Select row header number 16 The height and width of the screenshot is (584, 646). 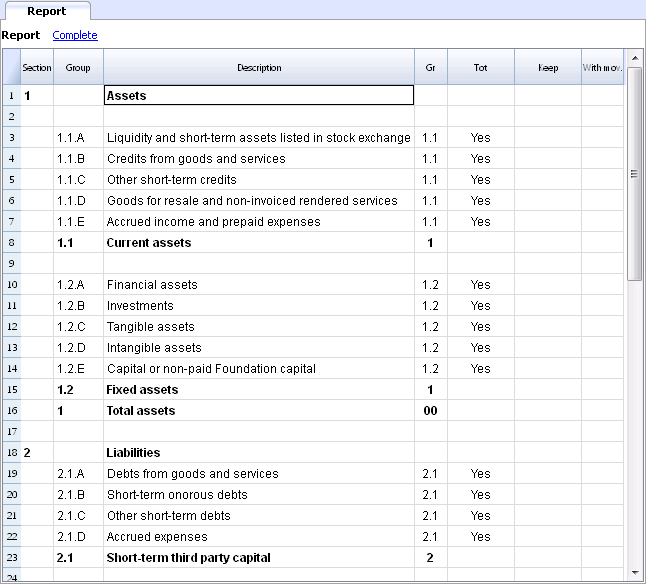coord(12,411)
